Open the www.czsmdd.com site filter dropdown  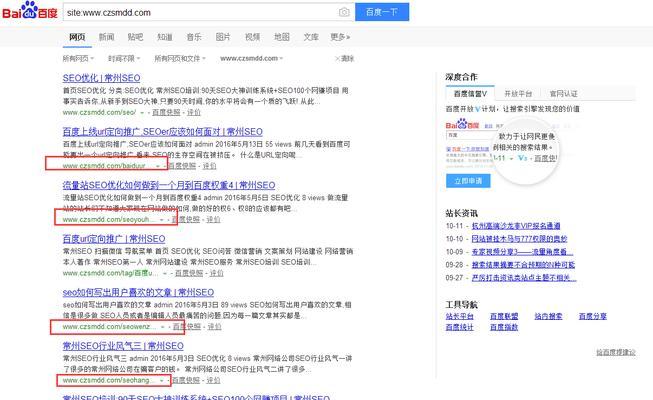pos(252,58)
